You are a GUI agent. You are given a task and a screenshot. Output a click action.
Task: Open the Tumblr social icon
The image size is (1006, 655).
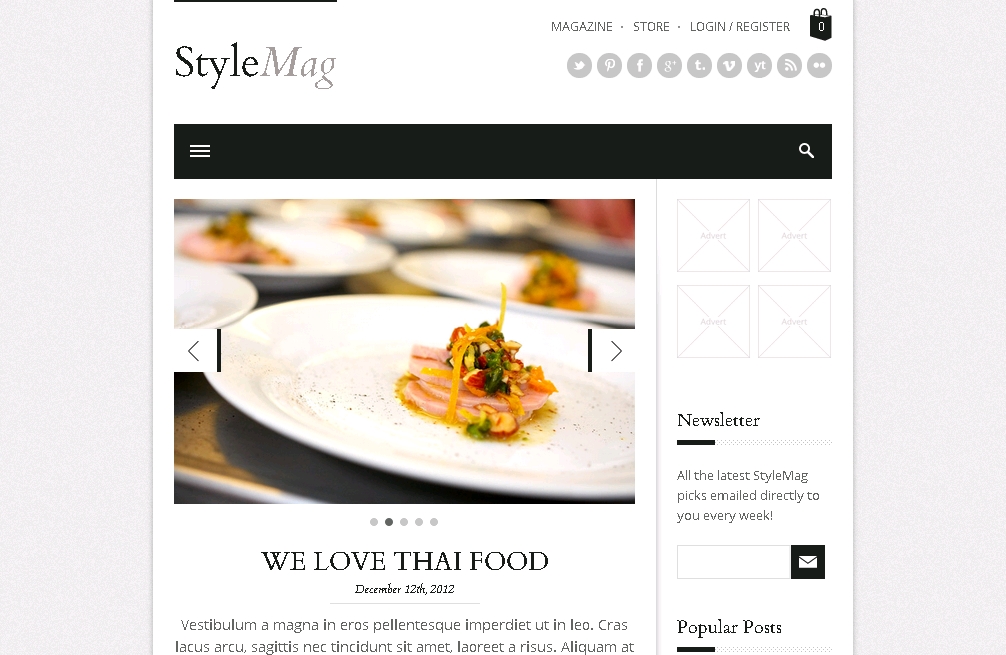(x=699, y=65)
